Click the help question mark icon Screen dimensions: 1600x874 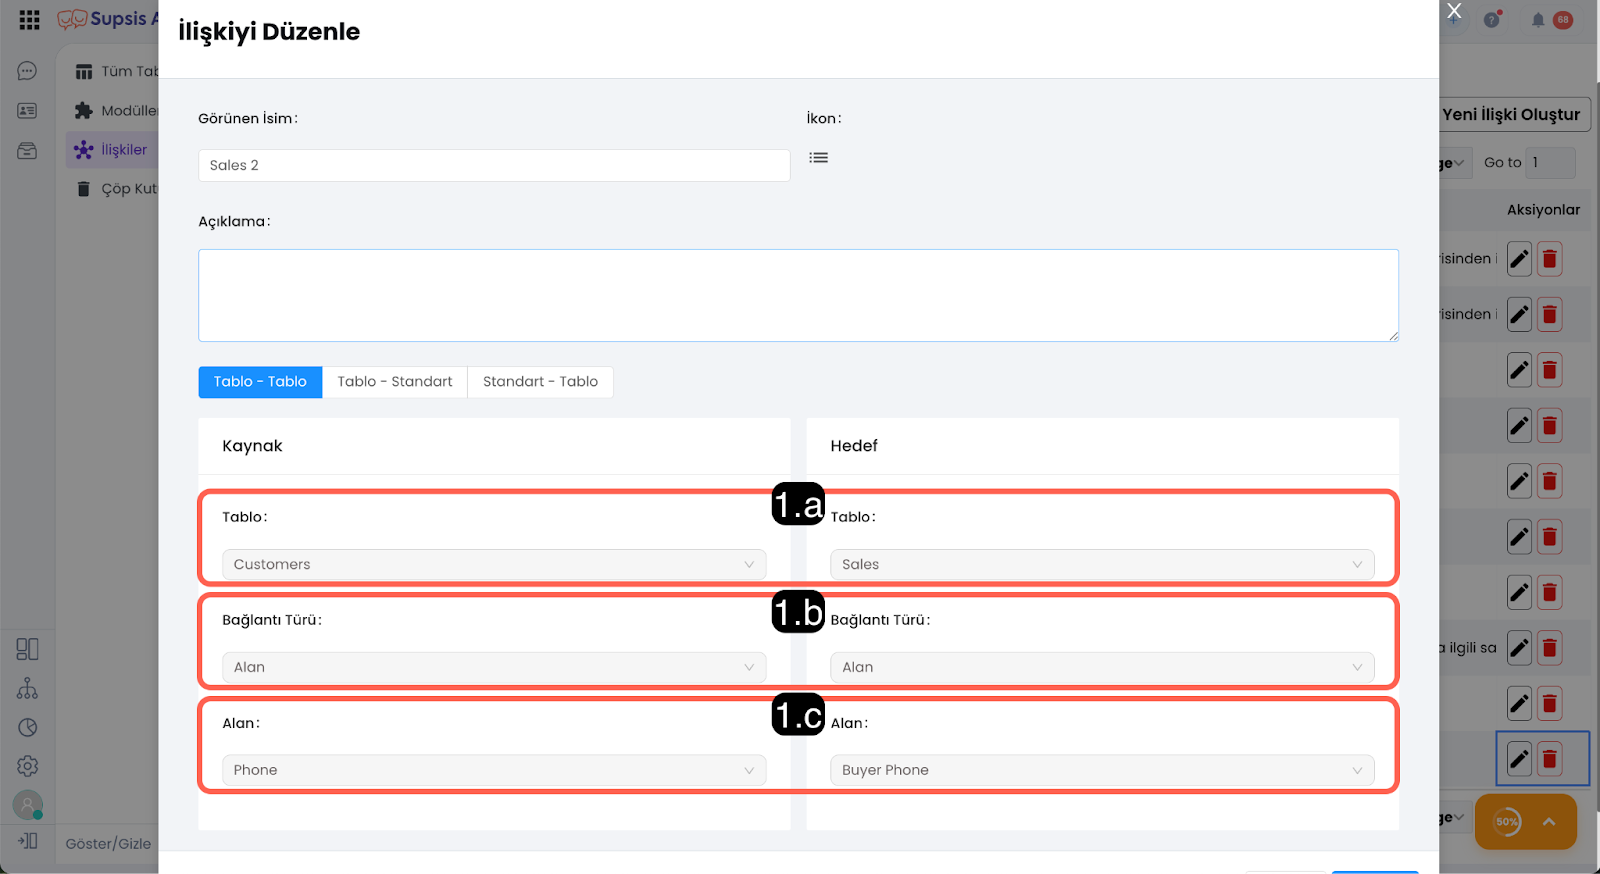point(1492,20)
